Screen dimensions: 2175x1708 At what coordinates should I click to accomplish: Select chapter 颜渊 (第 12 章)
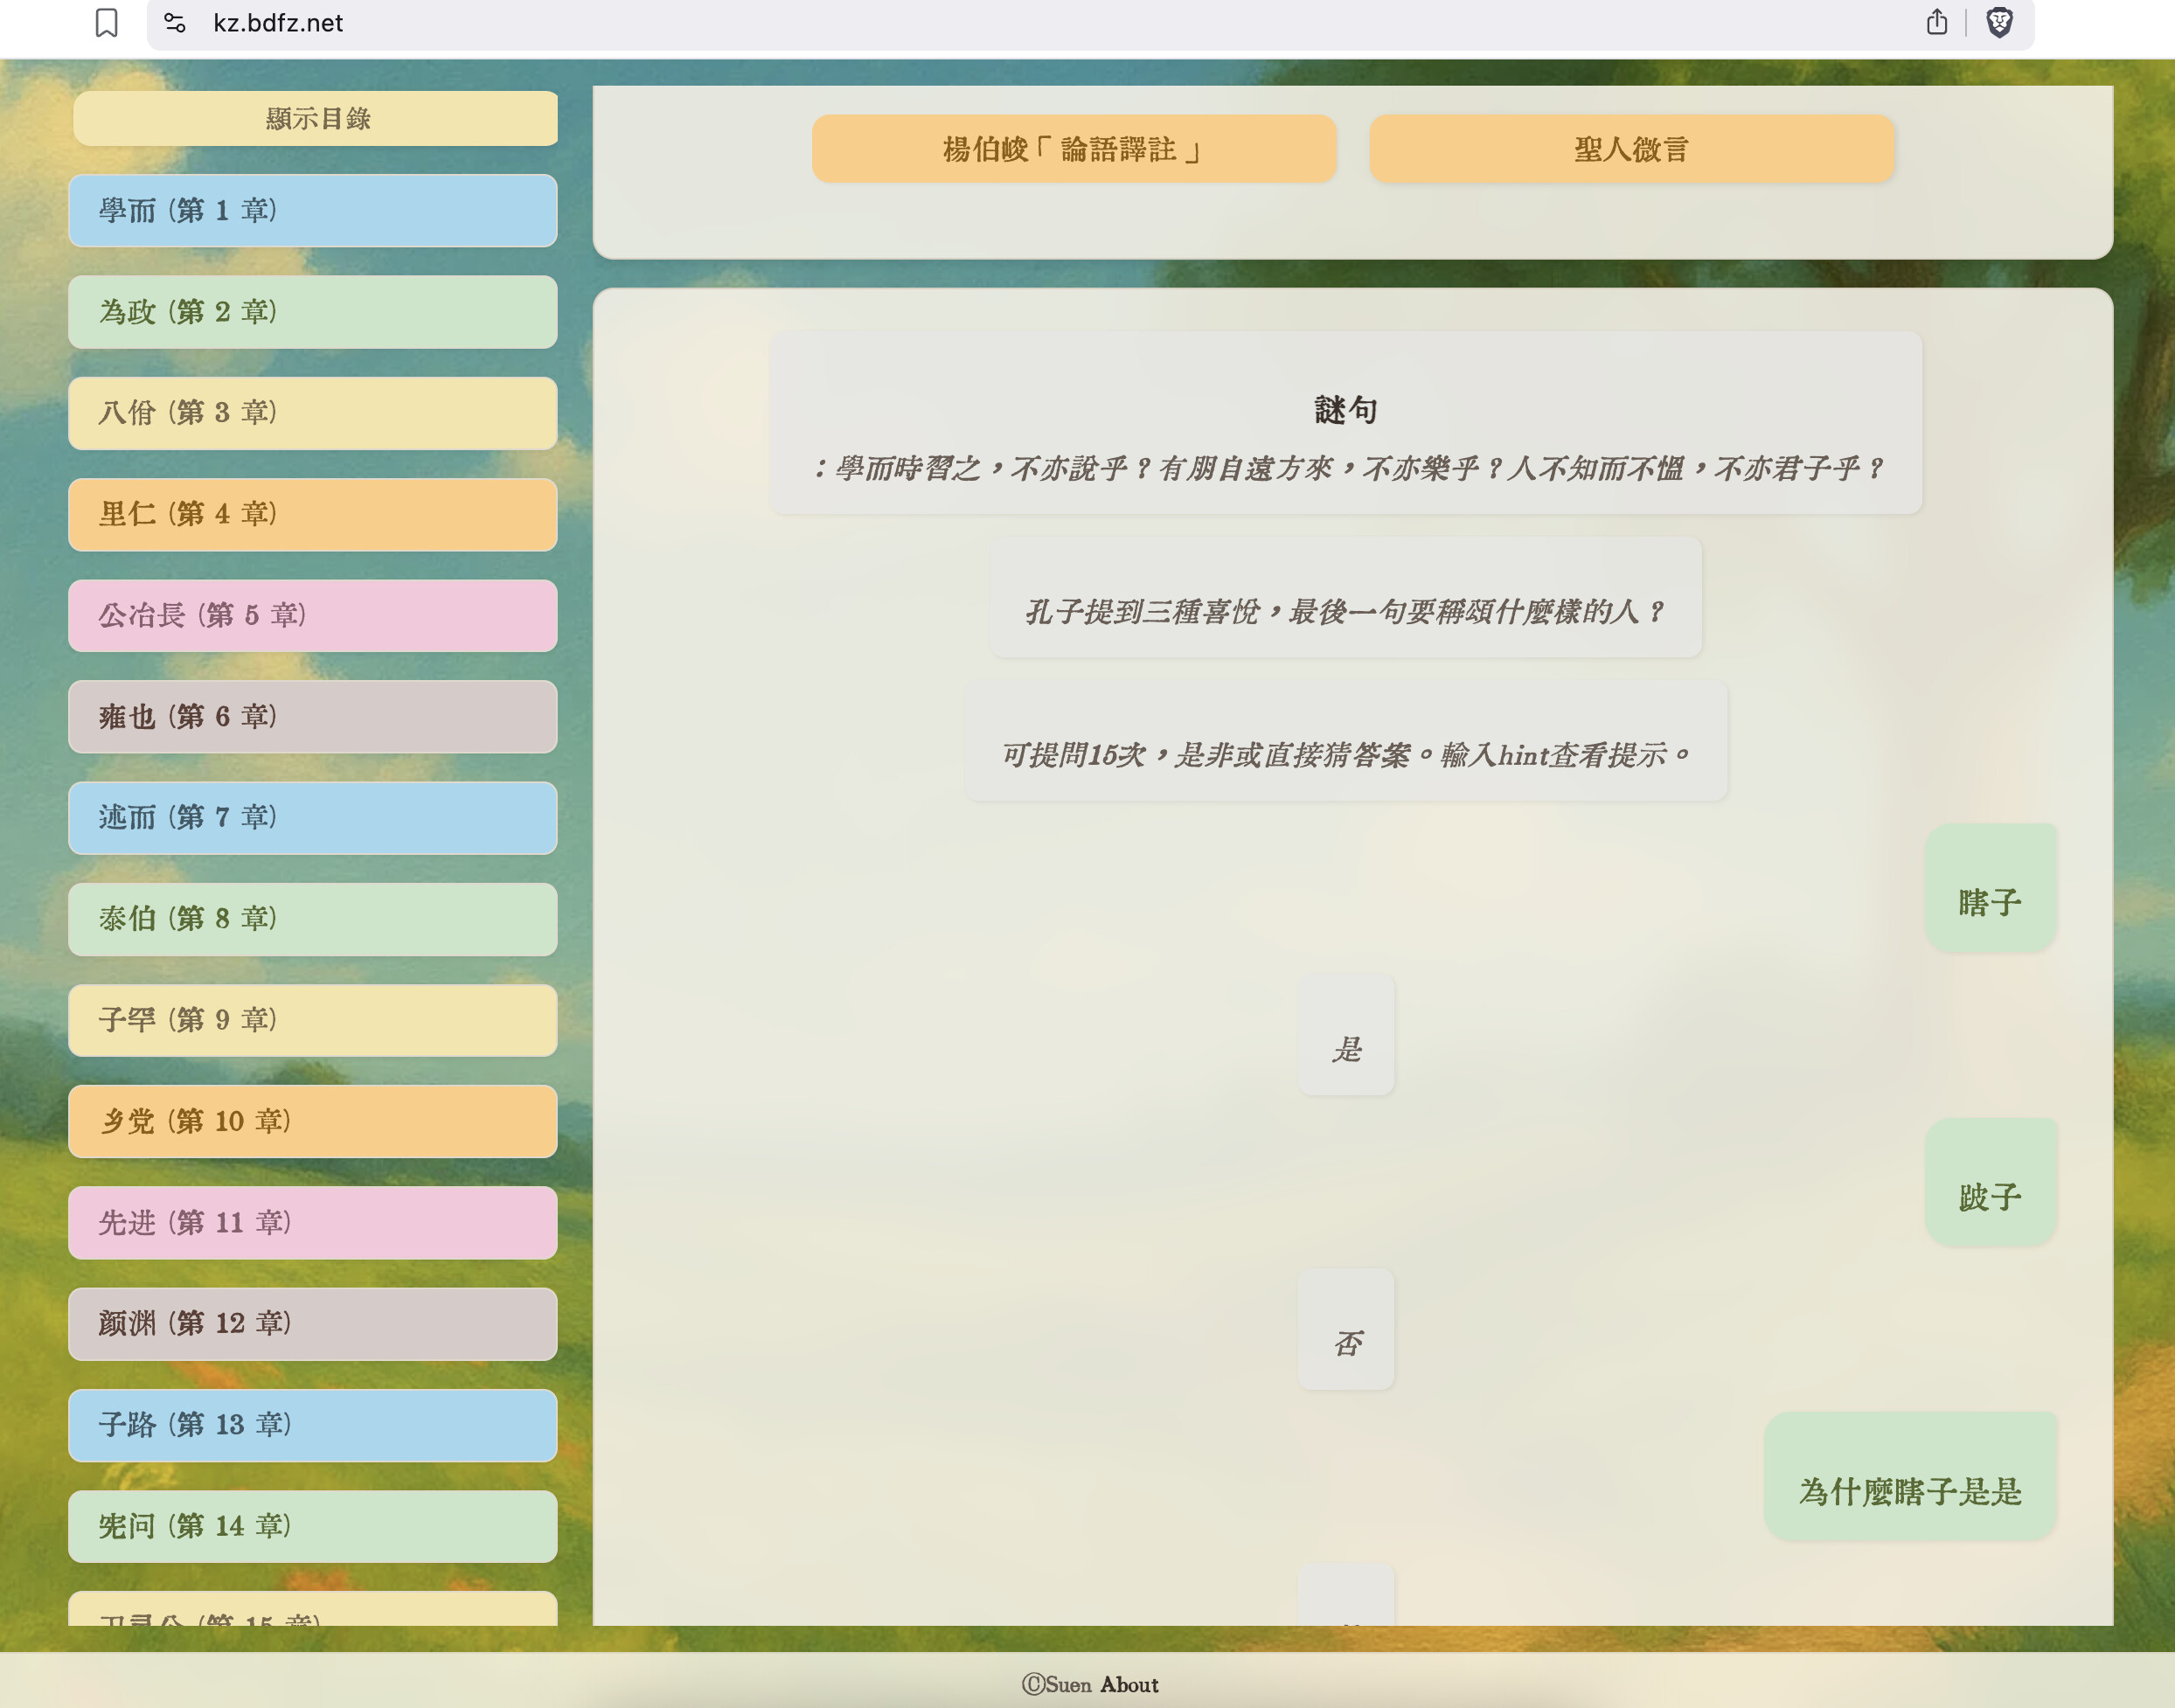[312, 1323]
